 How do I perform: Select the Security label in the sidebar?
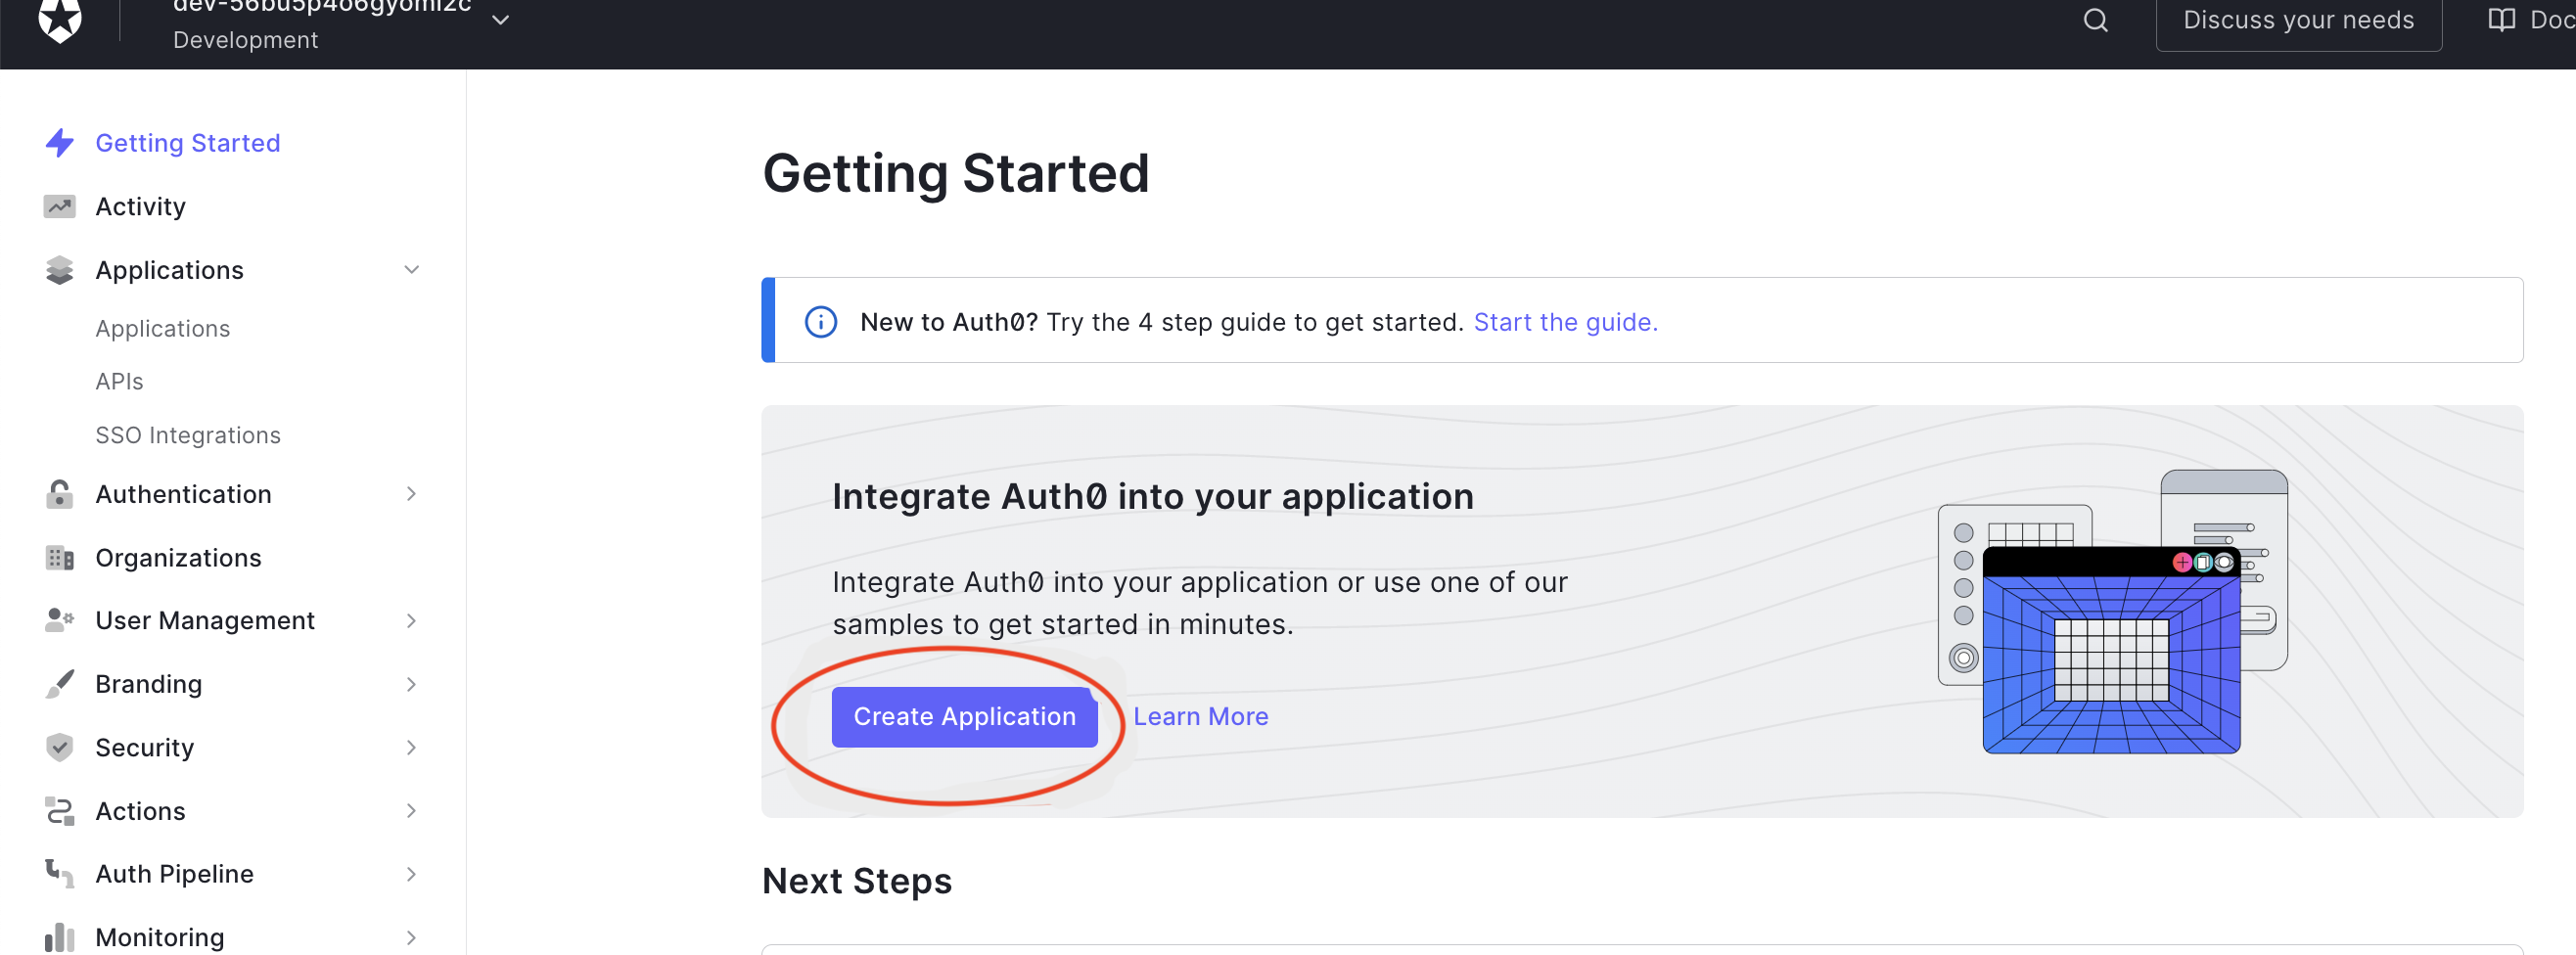(x=145, y=748)
